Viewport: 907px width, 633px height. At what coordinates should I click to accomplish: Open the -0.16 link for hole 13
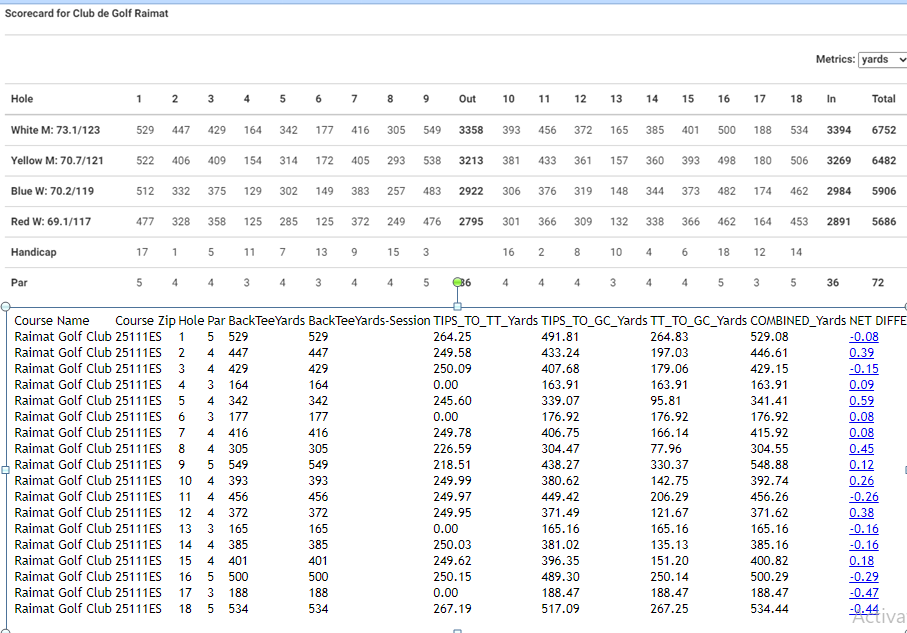[864, 529]
